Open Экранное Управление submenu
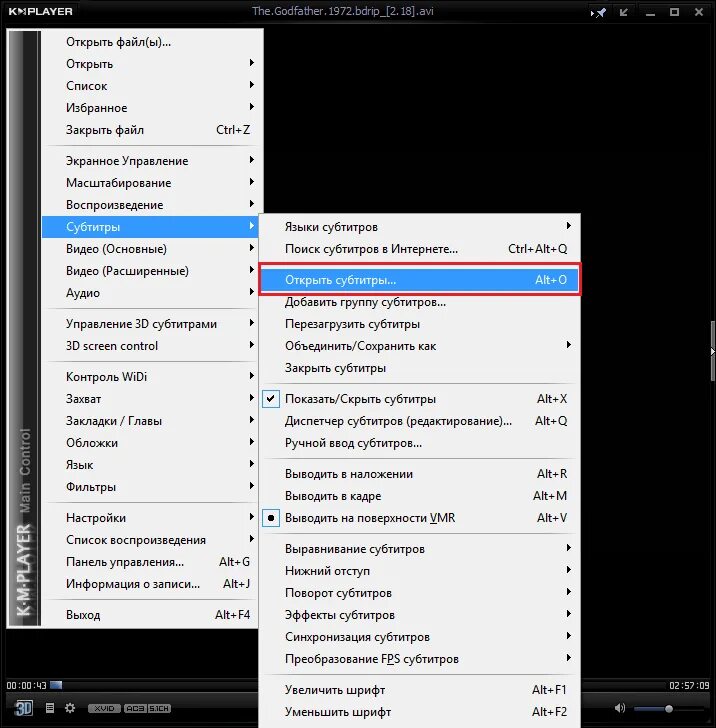This screenshot has height=728, width=716. click(150, 161)
